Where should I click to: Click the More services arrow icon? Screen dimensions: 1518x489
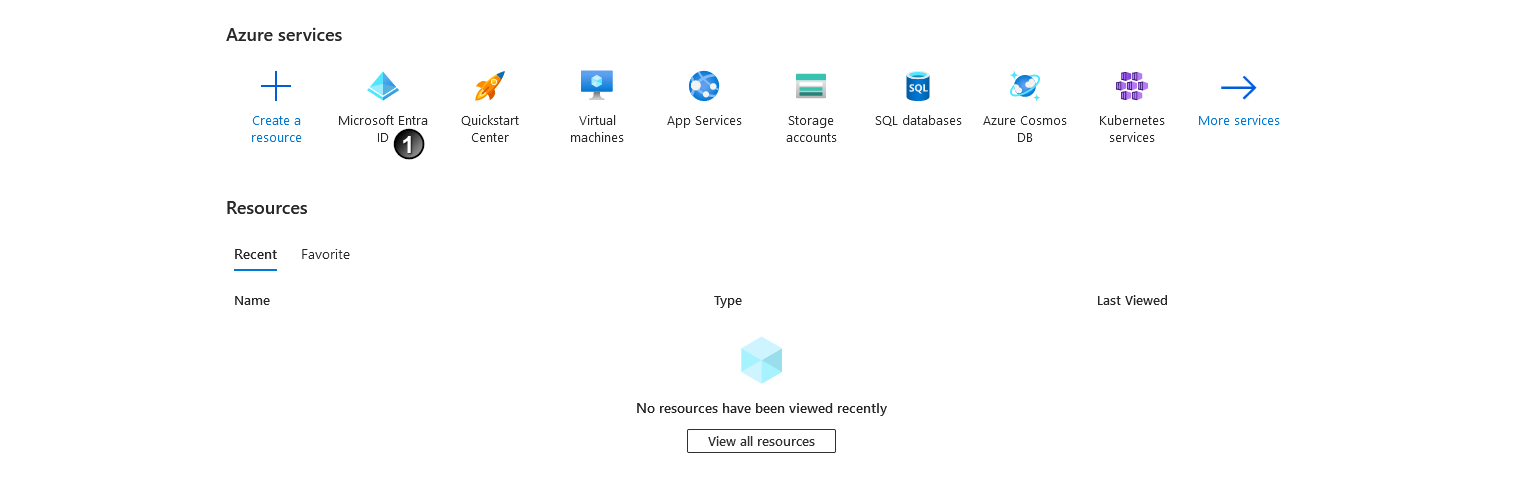tap(1239, 88)
